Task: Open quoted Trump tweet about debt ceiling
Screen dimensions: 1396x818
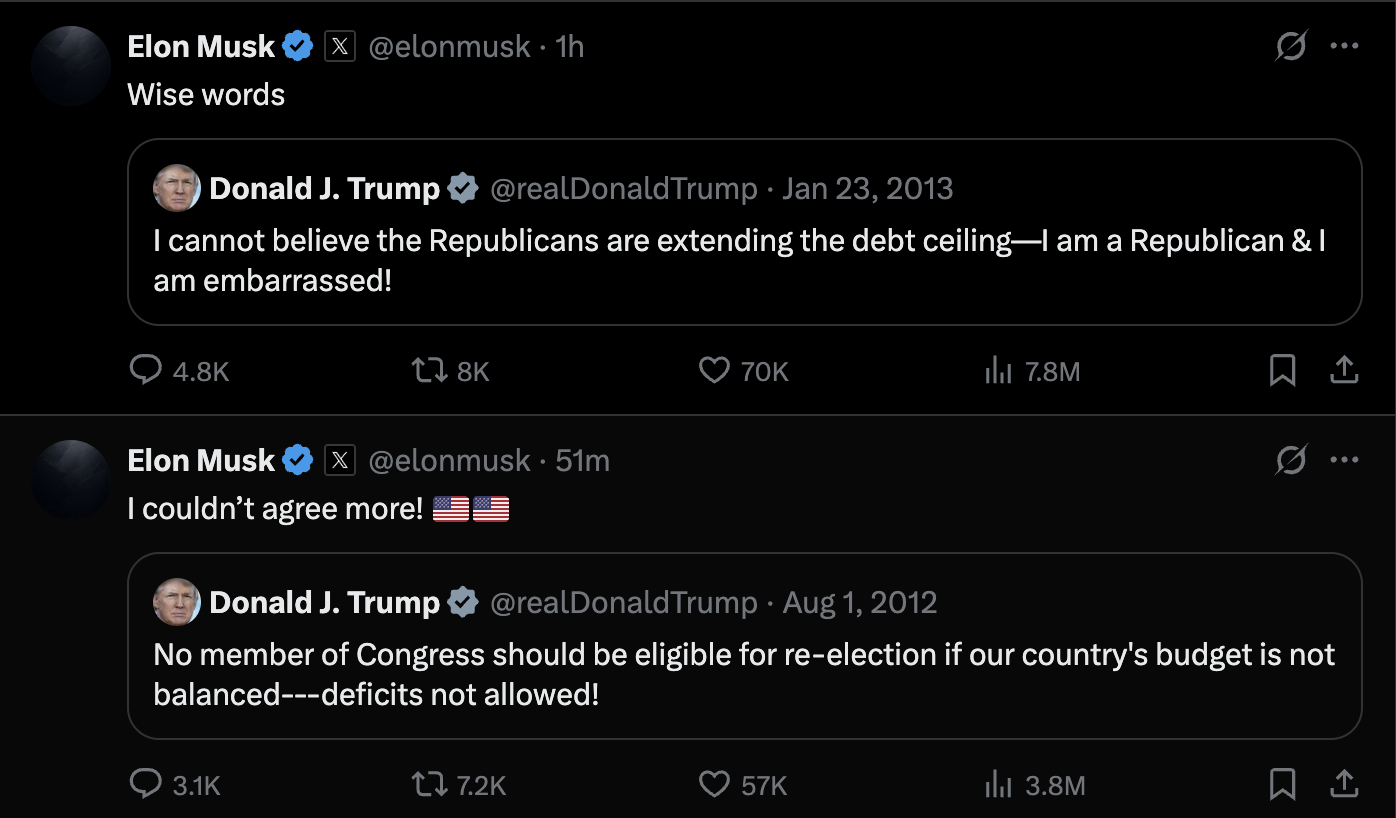Action: [745, 232]
